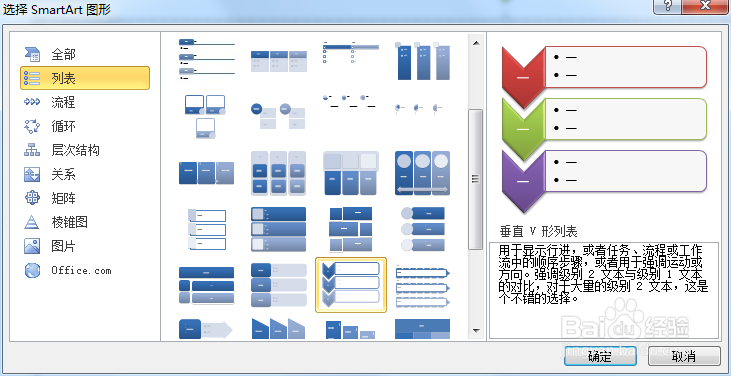Choose the stacked list with small circles

(x=349, y=101)
